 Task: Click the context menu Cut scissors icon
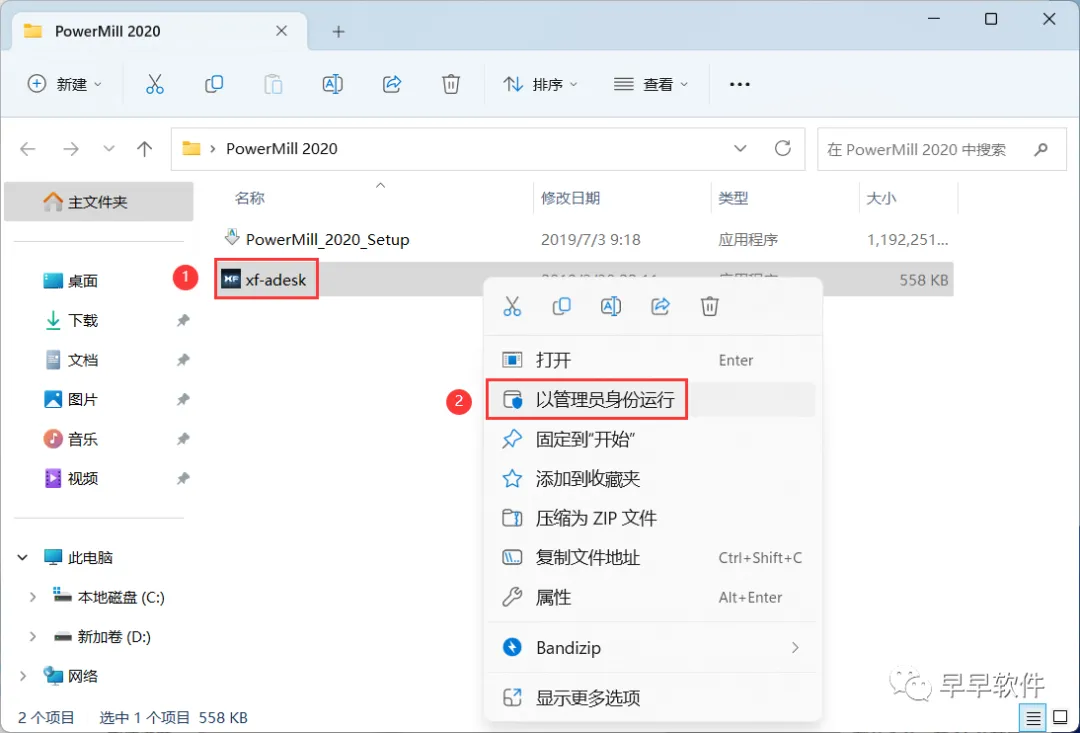512,306
